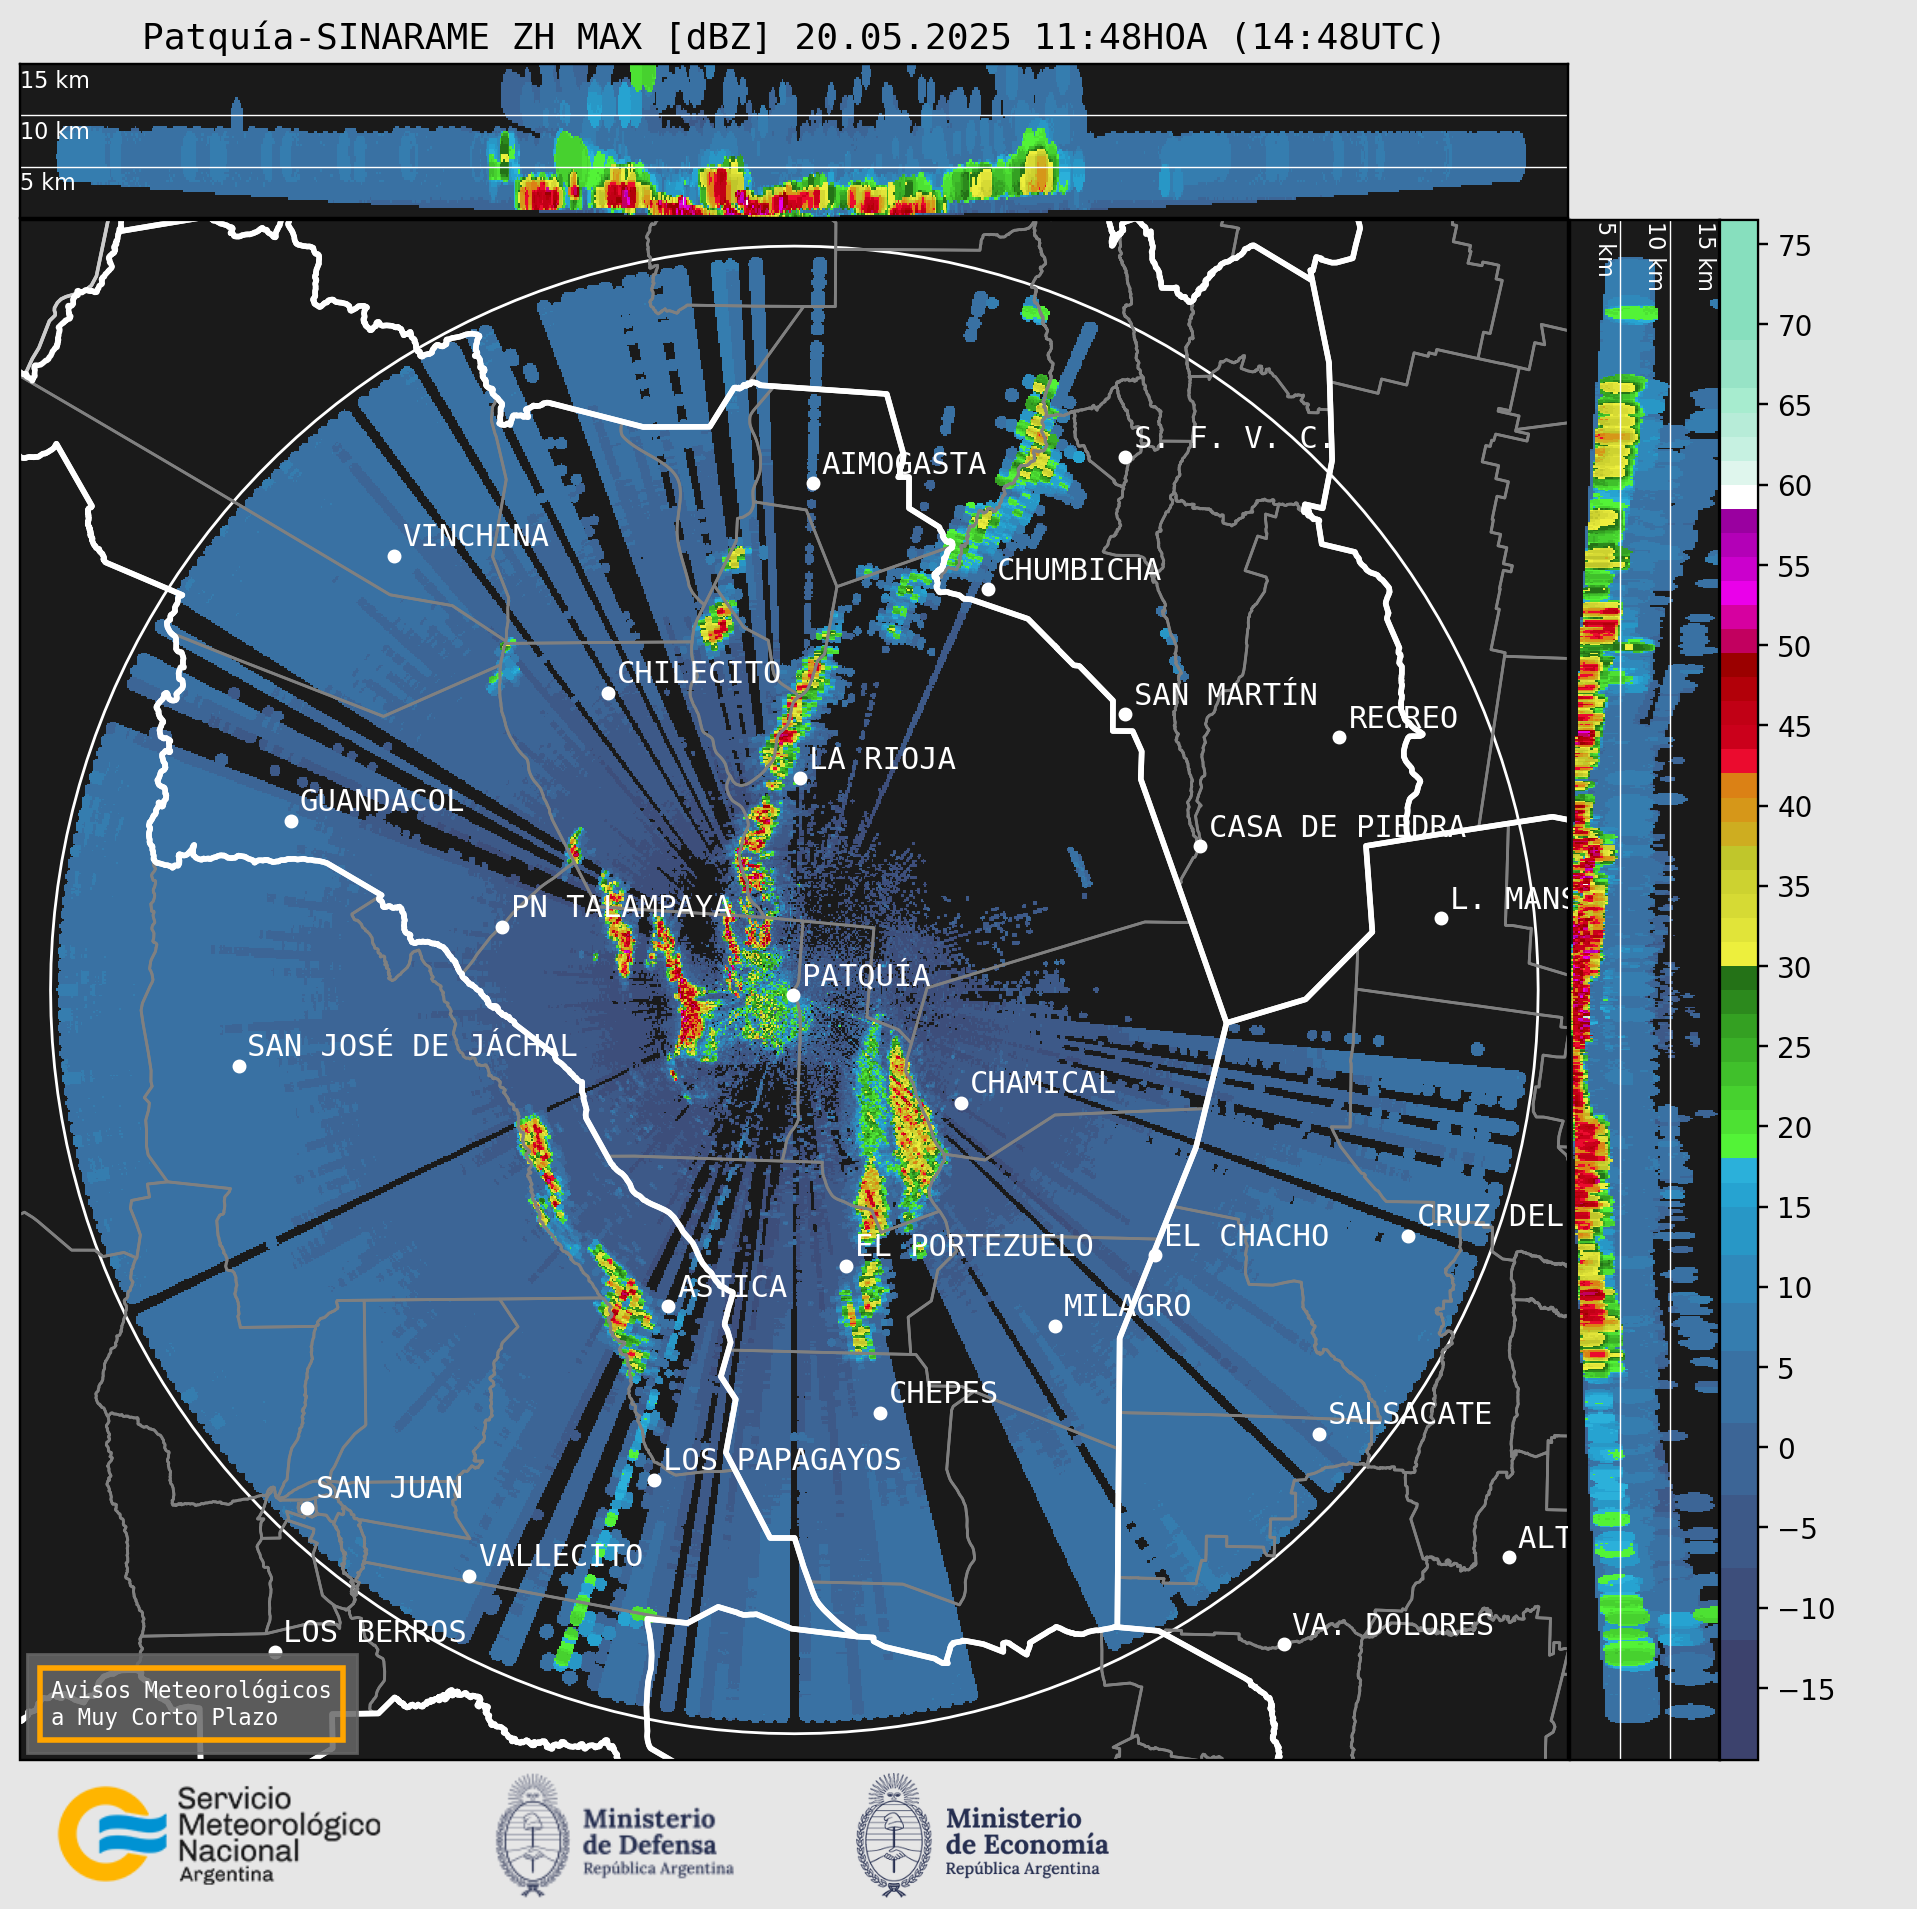Click the 15 km label in top profile
The width and height of the screenshot is (1917, 1909).
tap(55, 80)
